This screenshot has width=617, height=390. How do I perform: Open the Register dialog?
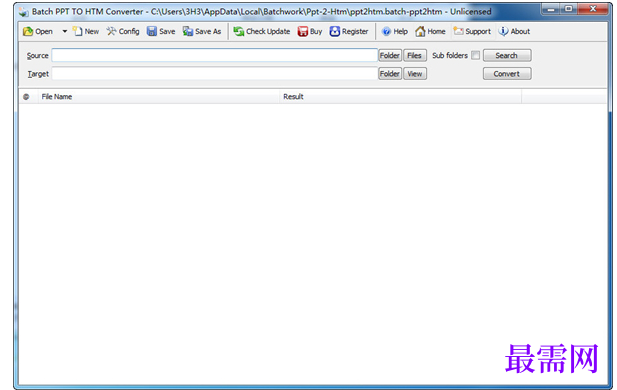point(349,31)
